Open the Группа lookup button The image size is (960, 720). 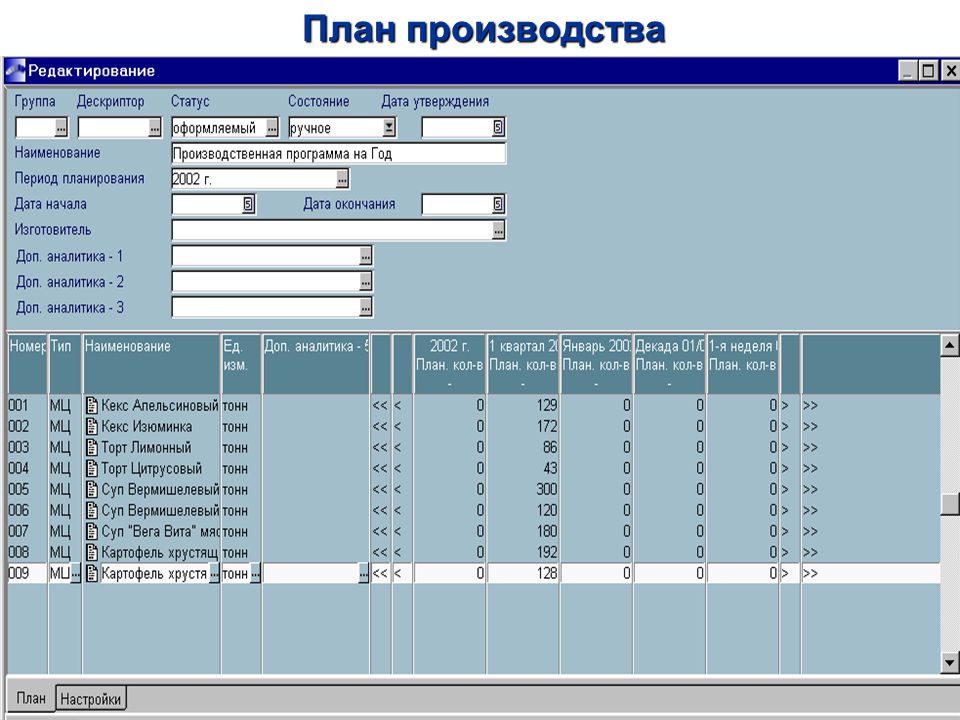click(x=61, y=128)
